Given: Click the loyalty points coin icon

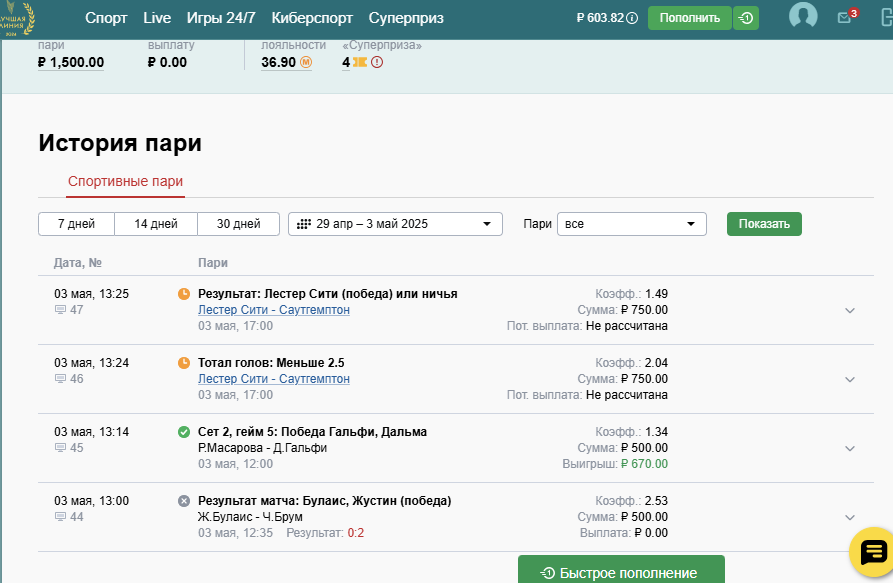Looking at the screenshot, I should pyautogui.click(x=306, y=62).
